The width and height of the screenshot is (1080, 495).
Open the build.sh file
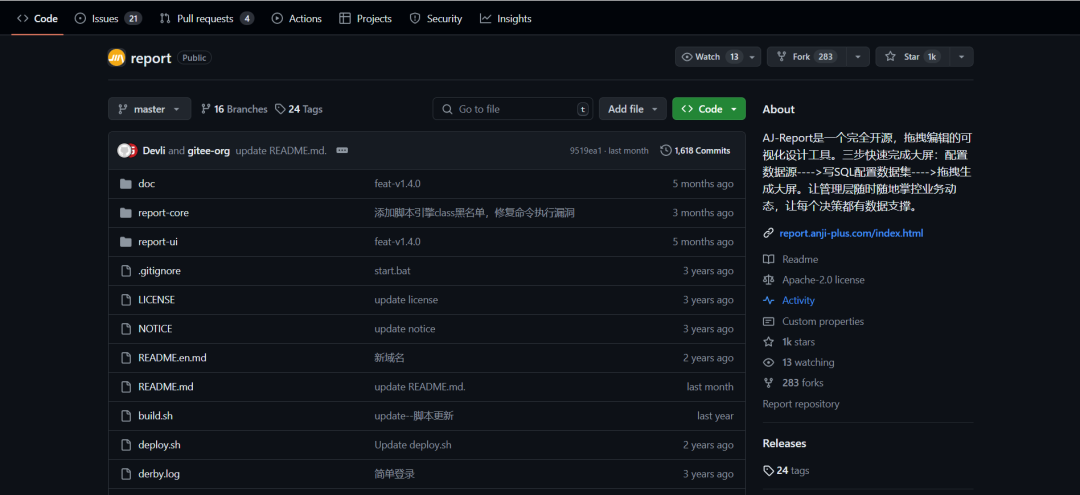pos(155,415)
